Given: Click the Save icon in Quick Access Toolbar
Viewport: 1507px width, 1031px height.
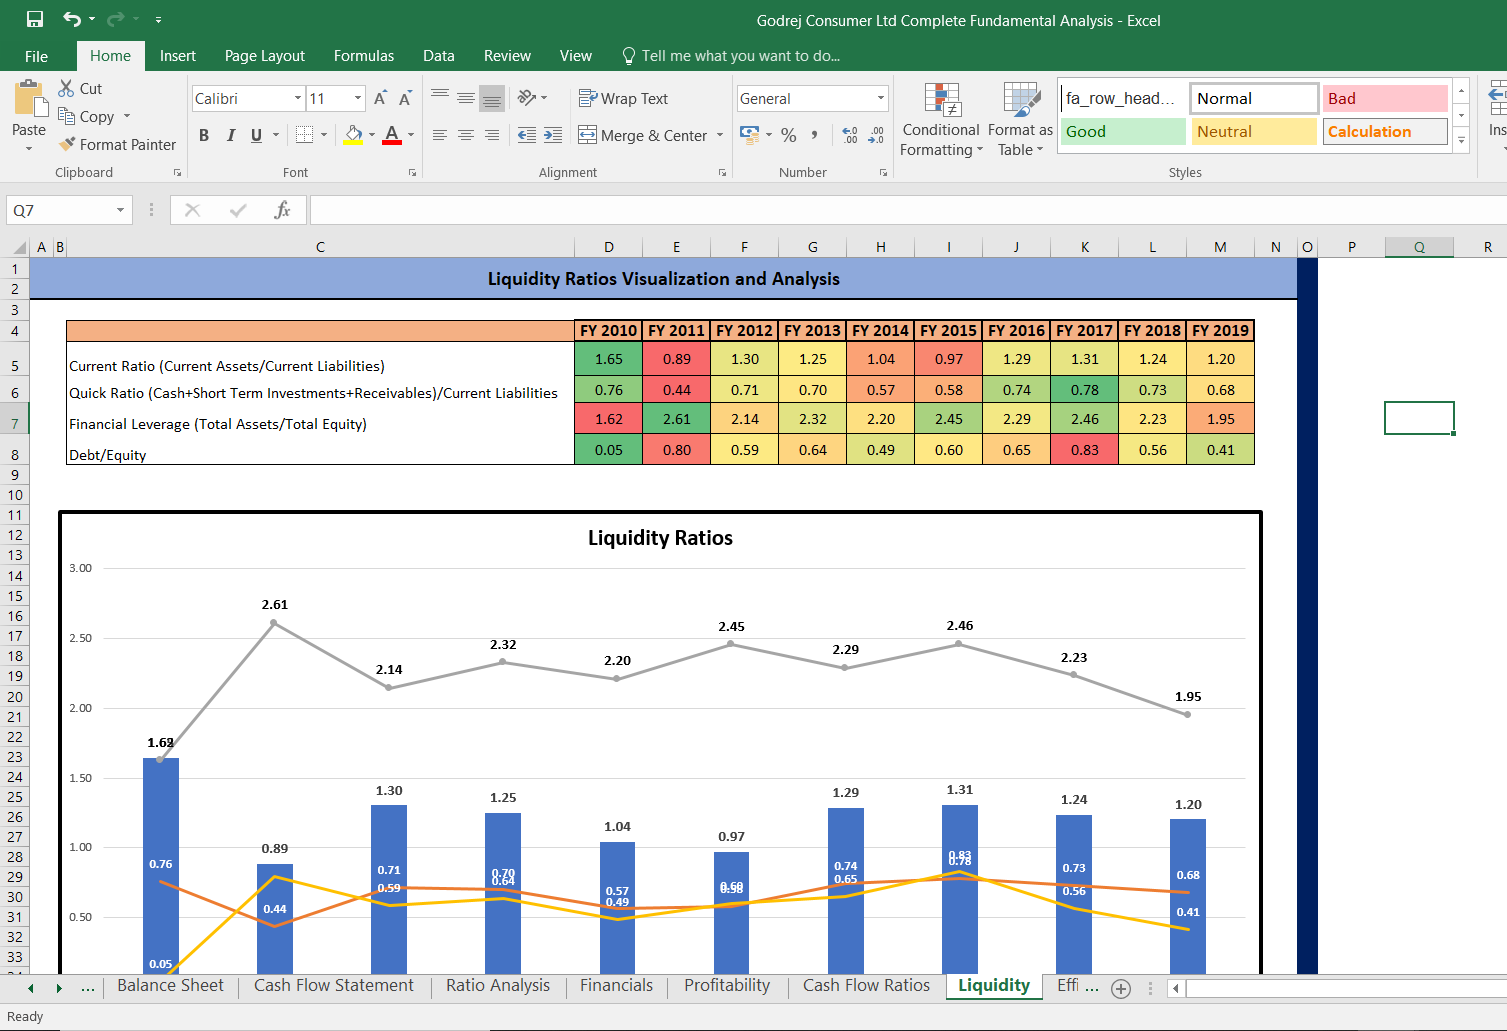Looking at the screenshot, I should [x=35, y=19].
